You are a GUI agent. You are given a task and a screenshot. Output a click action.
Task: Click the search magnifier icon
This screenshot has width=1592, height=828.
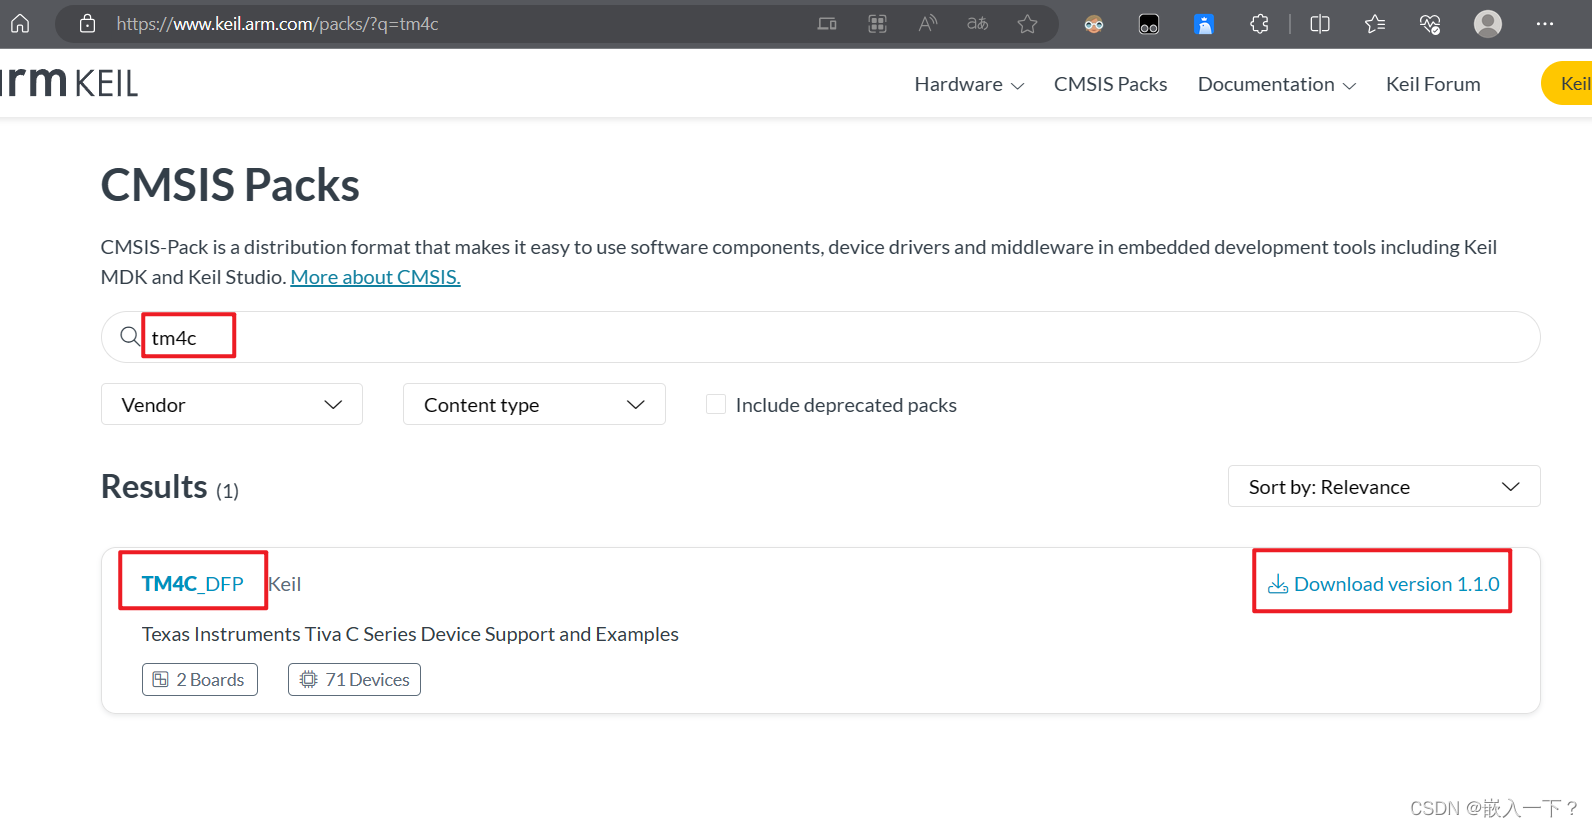[x=130, y=337]
